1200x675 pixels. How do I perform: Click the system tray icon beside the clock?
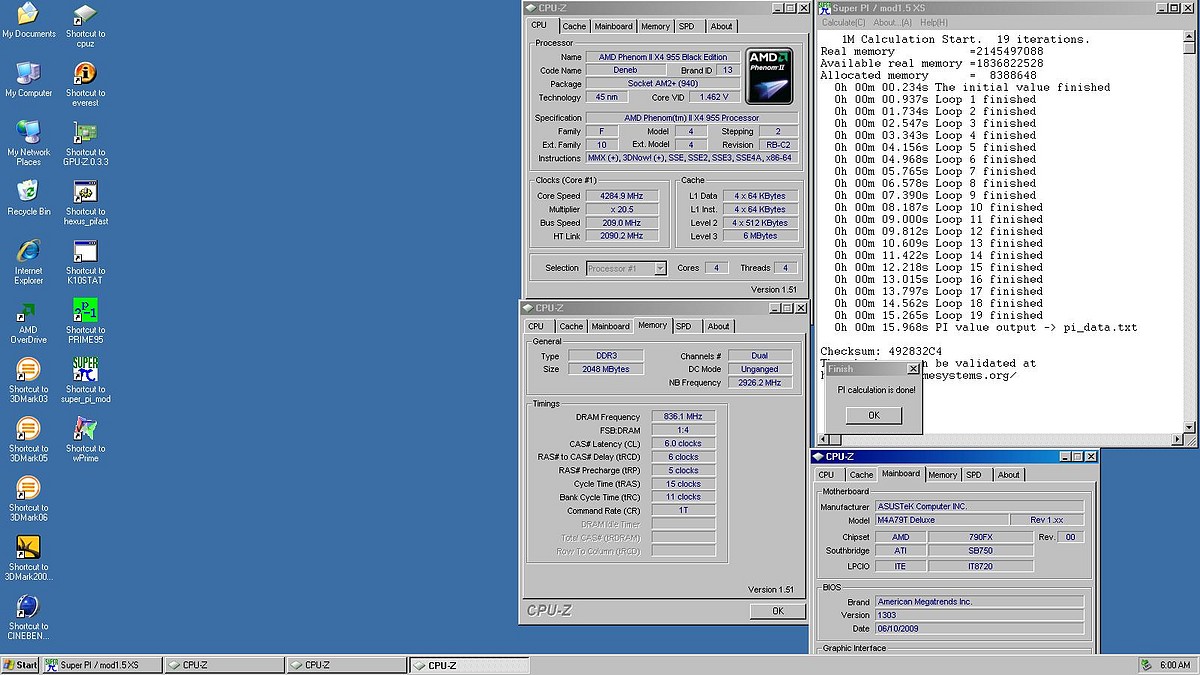(x=1145, y=665)
